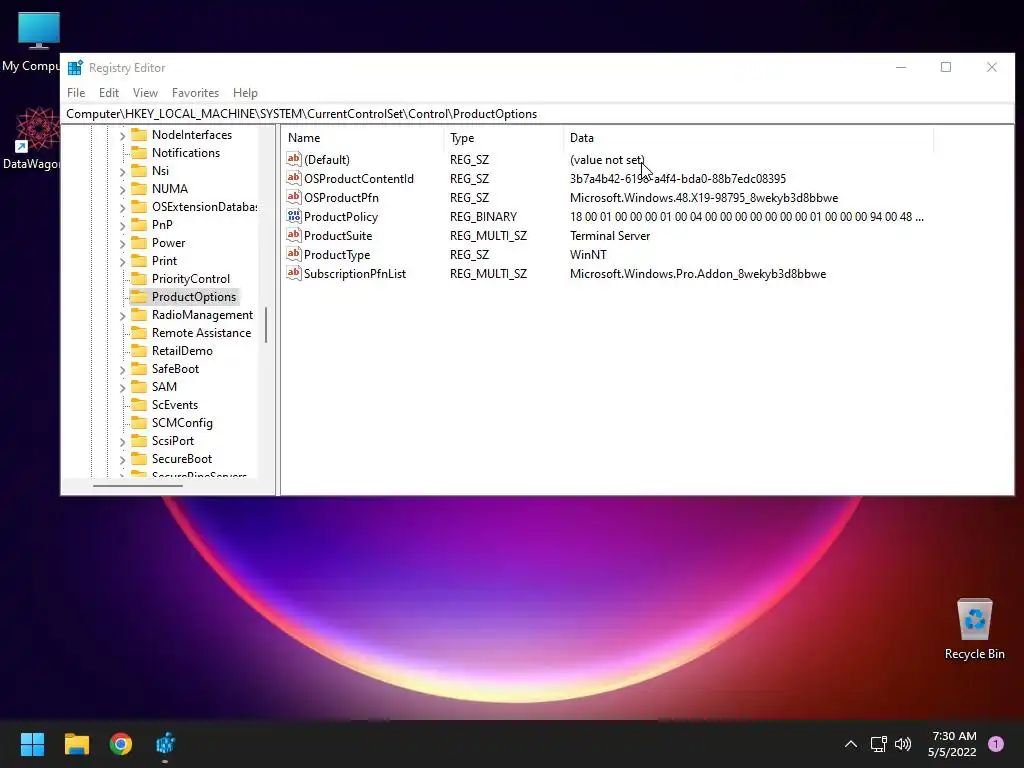Open the clock showing 7:30 AM
Viewport: 1024px width, 768px height.
point(953,744)
